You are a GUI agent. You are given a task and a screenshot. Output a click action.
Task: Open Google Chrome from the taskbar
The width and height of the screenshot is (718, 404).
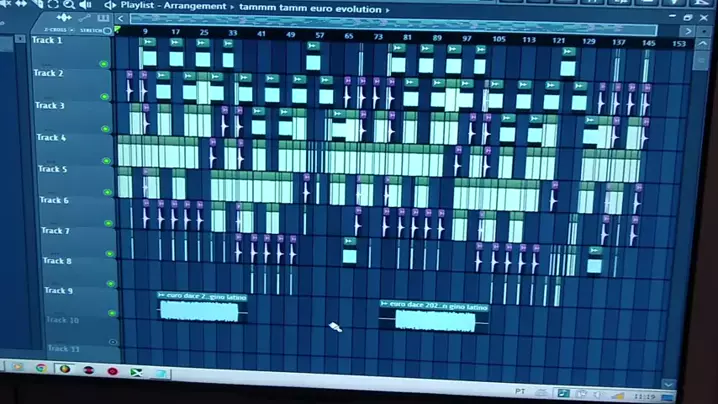41,368
